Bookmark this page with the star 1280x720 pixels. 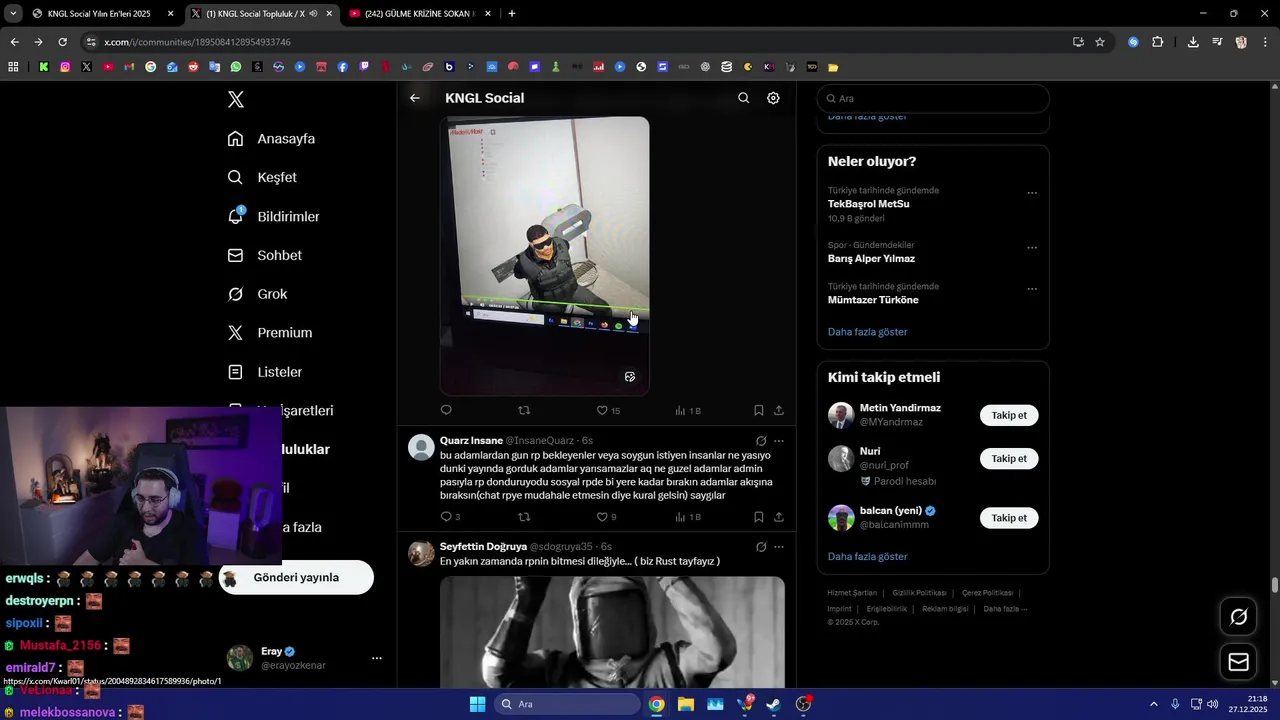coord(1100,42)
